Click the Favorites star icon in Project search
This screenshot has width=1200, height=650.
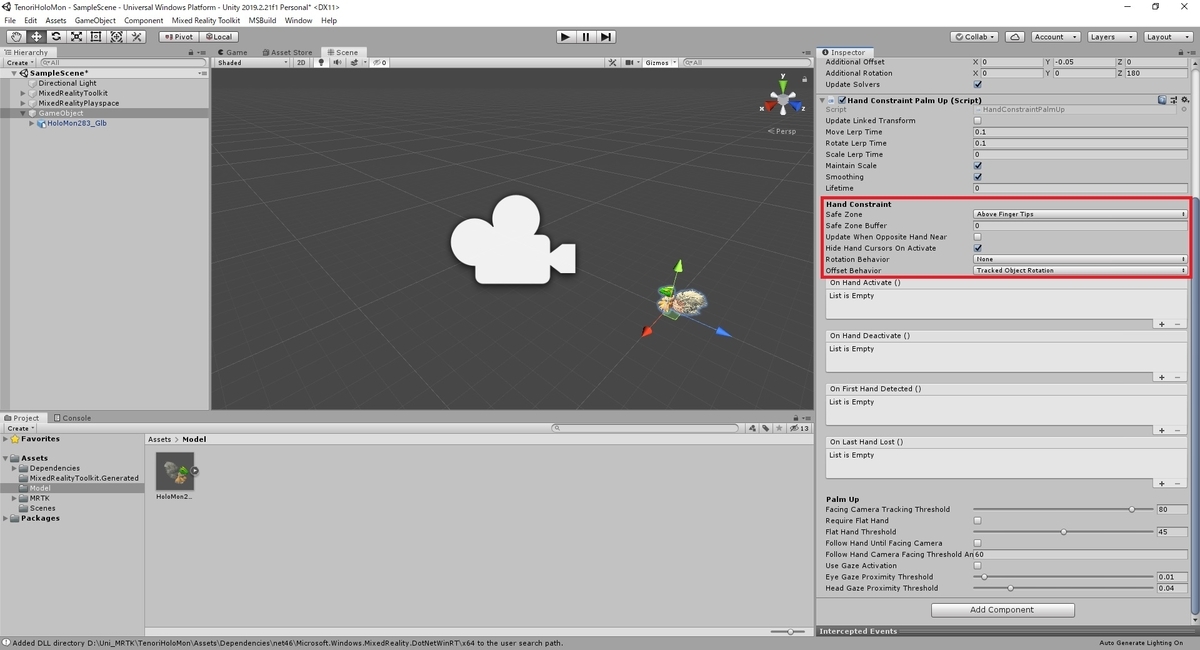click(778, 428)
